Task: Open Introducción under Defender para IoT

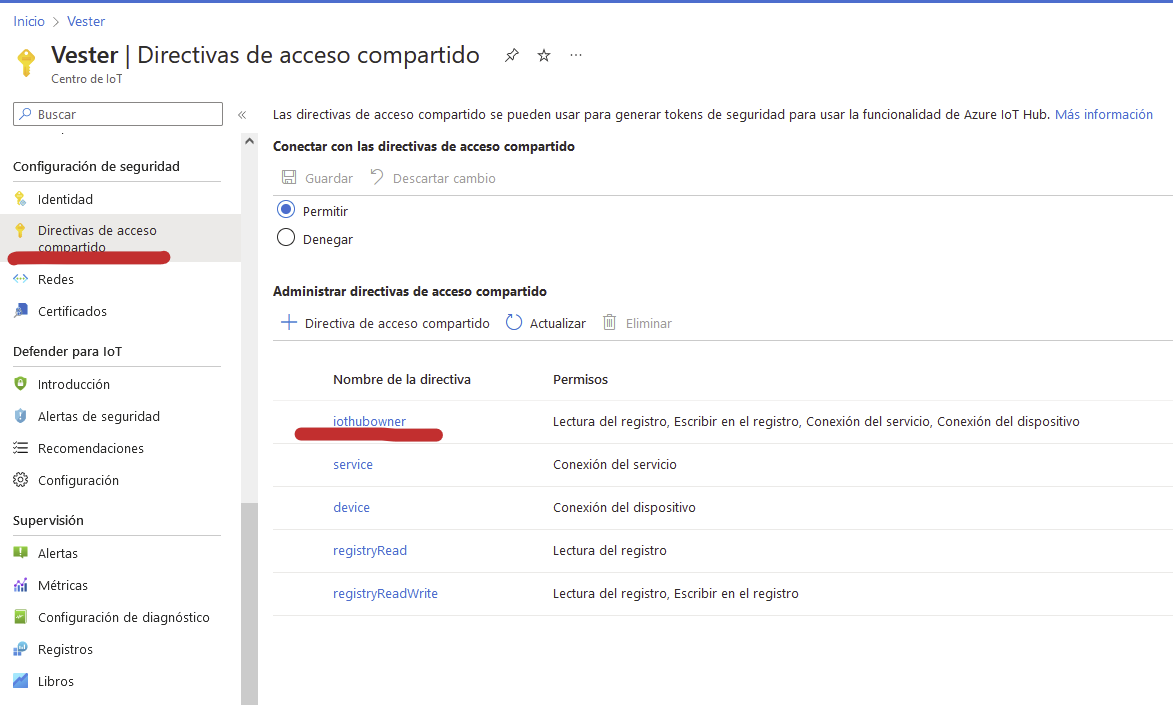Action: (74, 384)
